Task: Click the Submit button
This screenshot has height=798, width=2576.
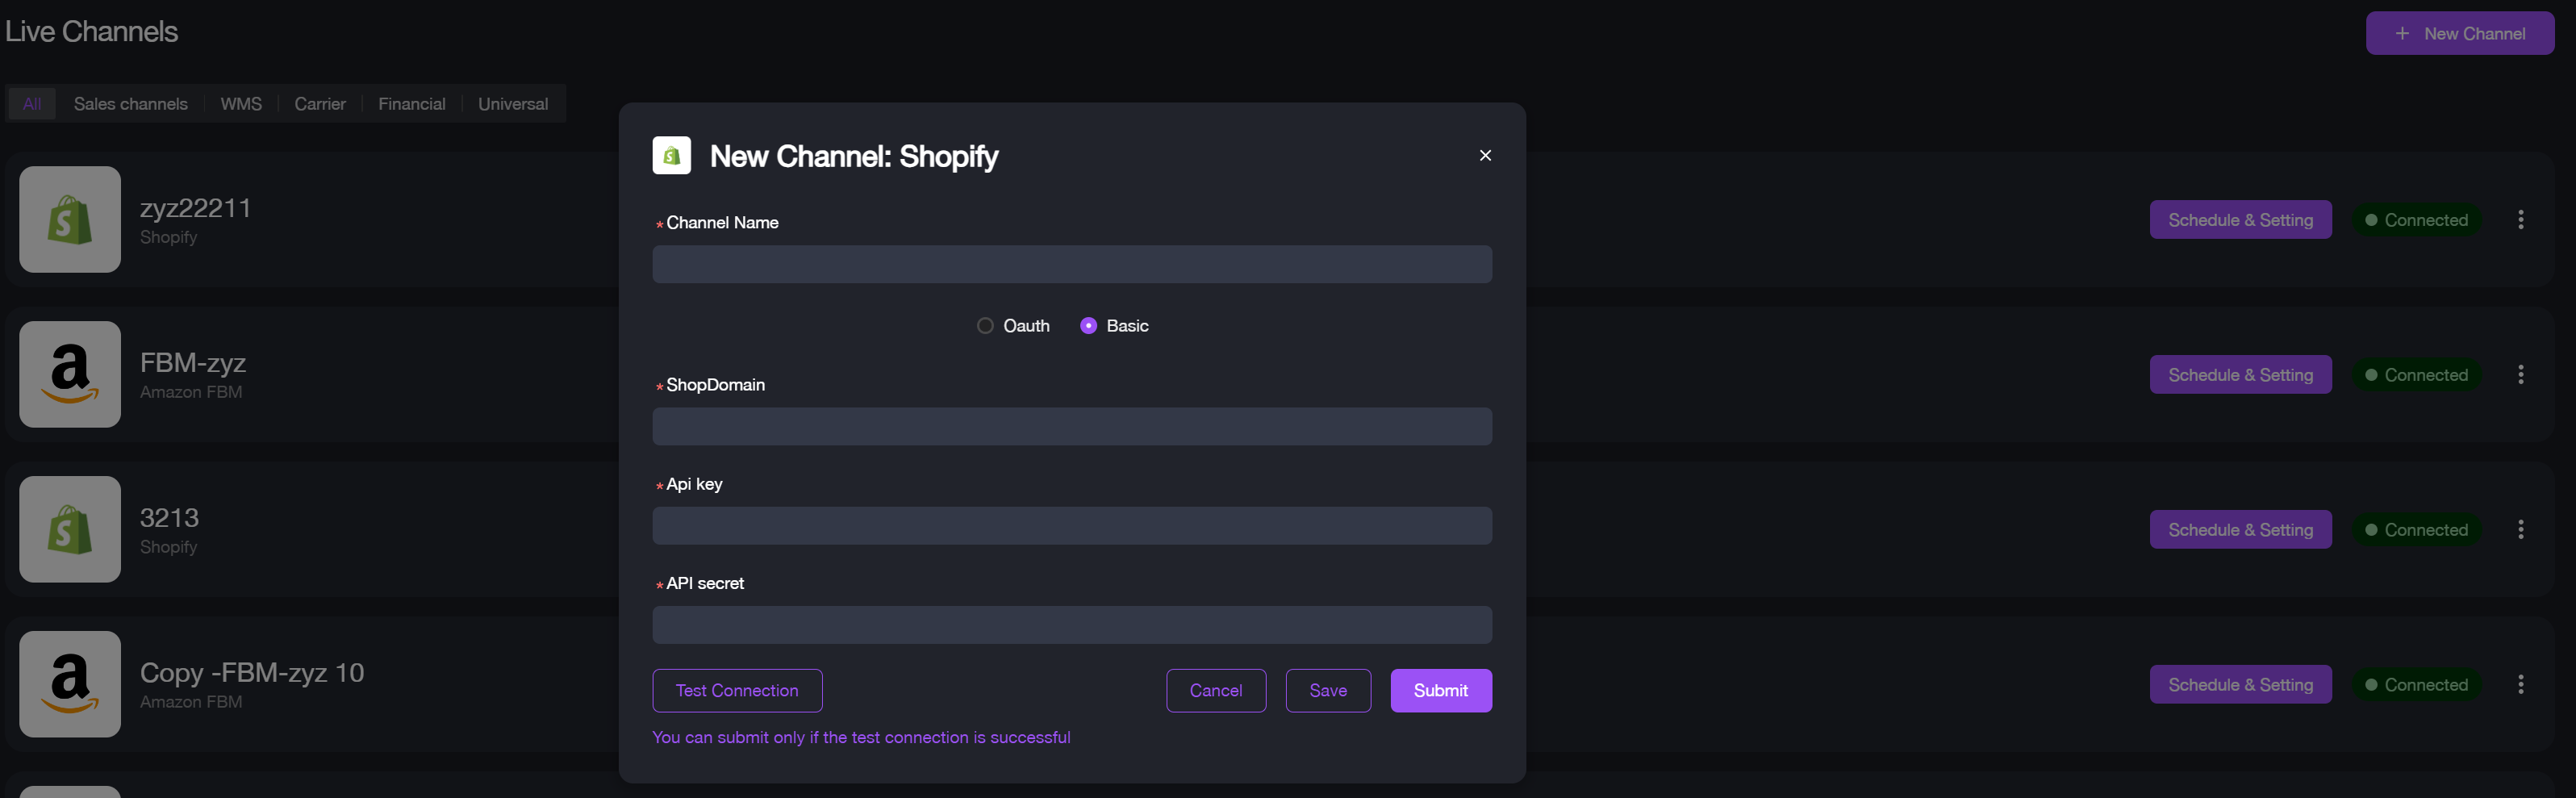Action: click(x=1441, y=690)
